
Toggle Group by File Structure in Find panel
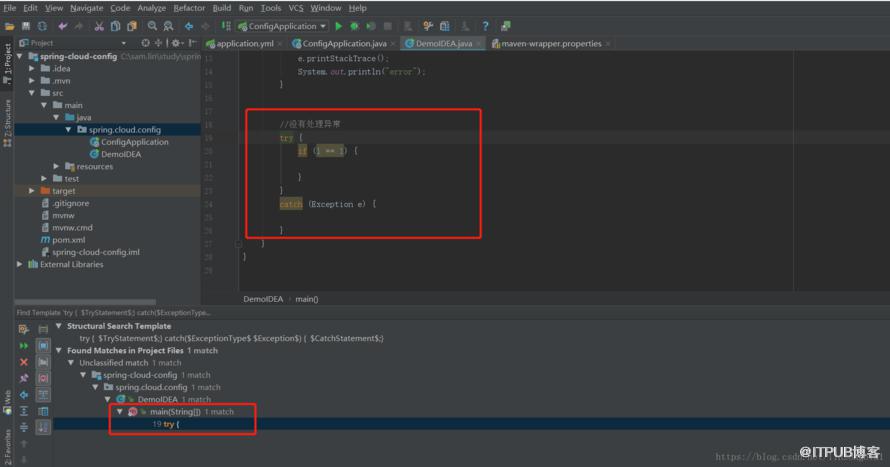point(43,378)
